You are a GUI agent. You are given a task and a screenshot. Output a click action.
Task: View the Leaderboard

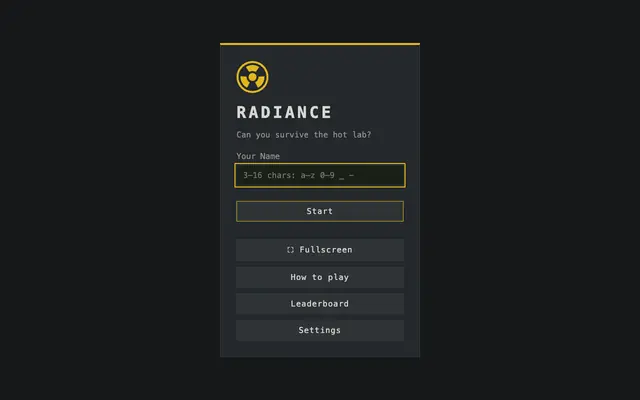(x=320, y=304)
